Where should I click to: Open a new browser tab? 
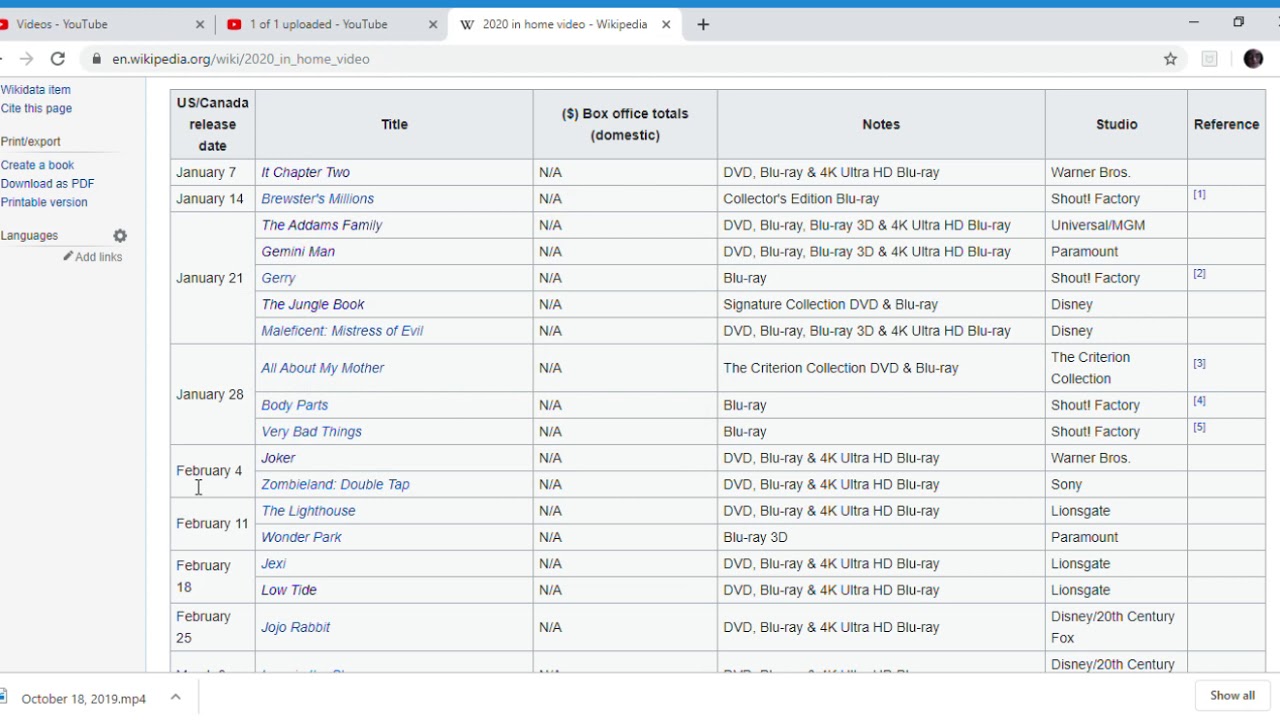(703, 24)
